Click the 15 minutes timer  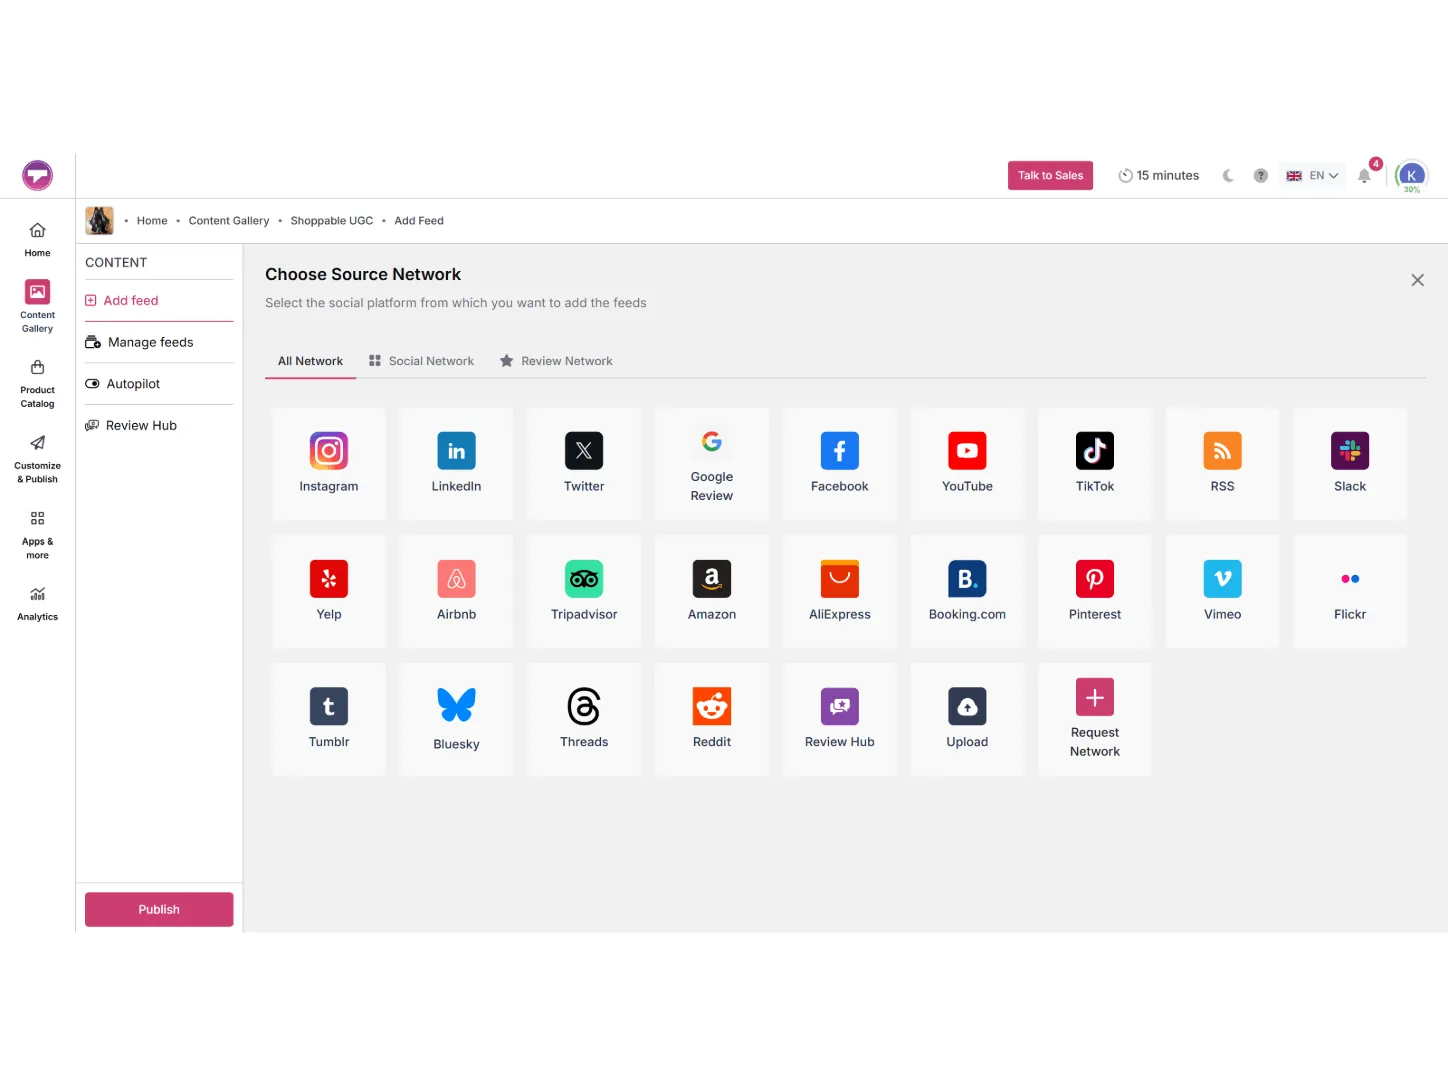tap(1158, 176)
